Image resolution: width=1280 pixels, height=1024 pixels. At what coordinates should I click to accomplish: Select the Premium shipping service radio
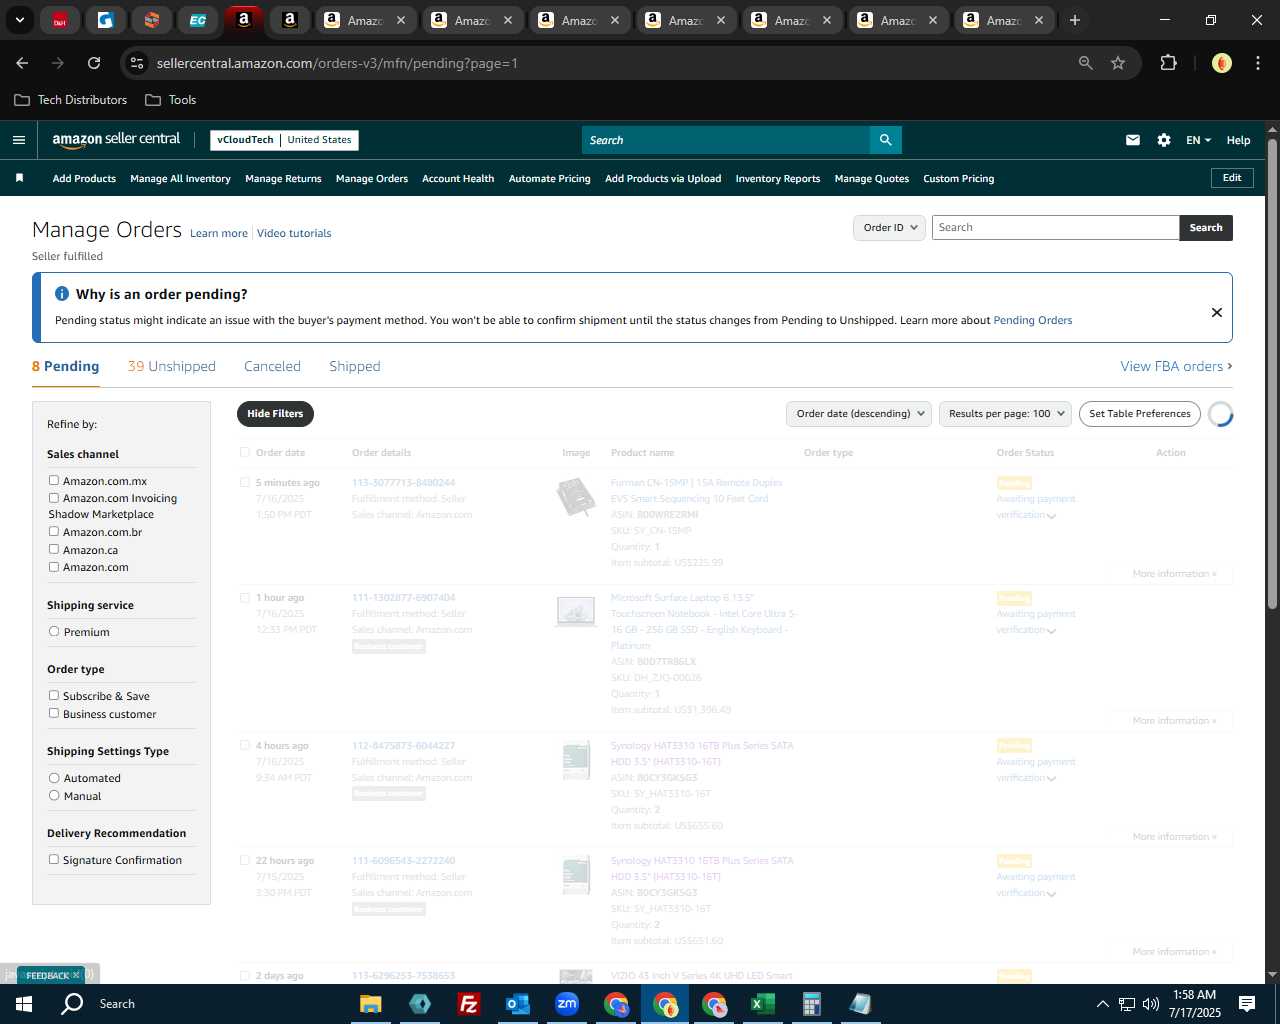pos(54,631)
